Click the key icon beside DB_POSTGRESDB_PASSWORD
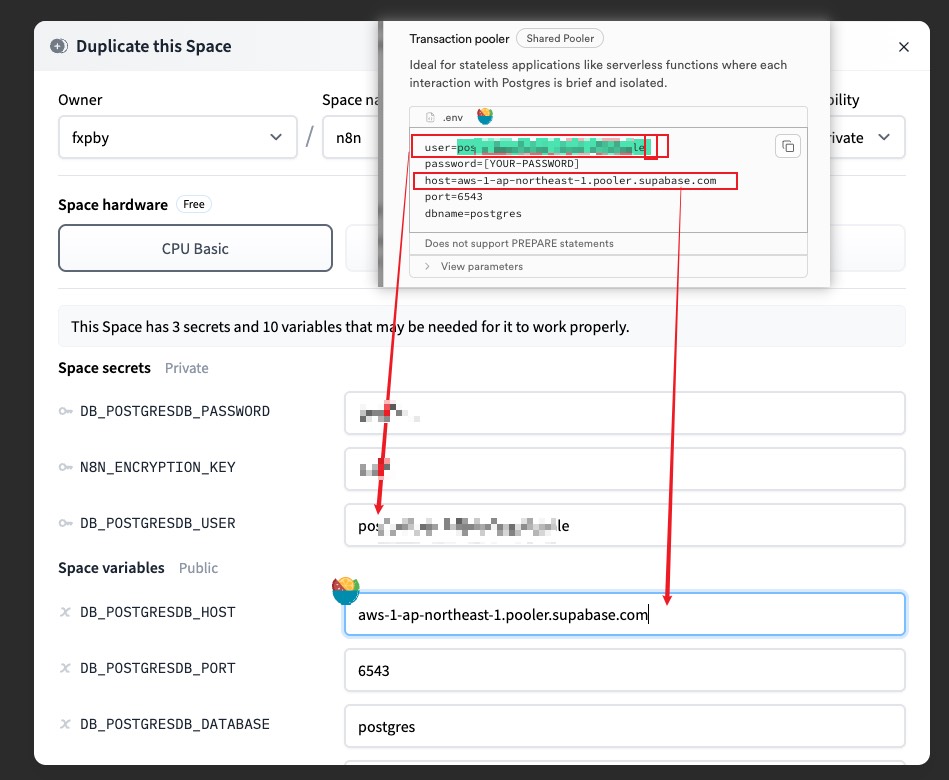This screenshot has width=949, height=780. click(x=65, y=412)
